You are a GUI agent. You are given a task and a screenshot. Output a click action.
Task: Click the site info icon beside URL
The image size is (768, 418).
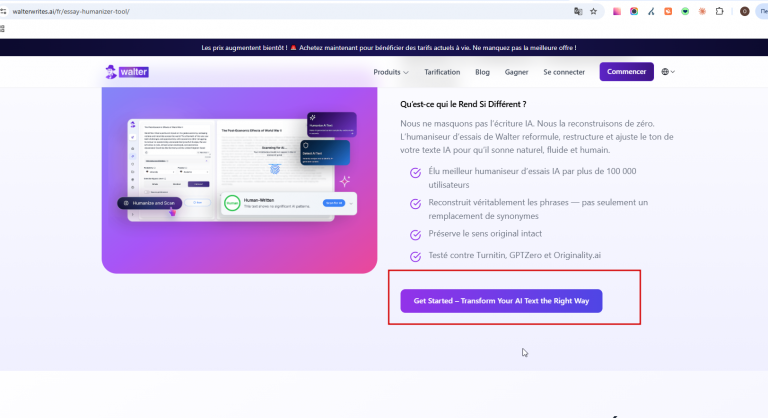[x=3, y=11]
